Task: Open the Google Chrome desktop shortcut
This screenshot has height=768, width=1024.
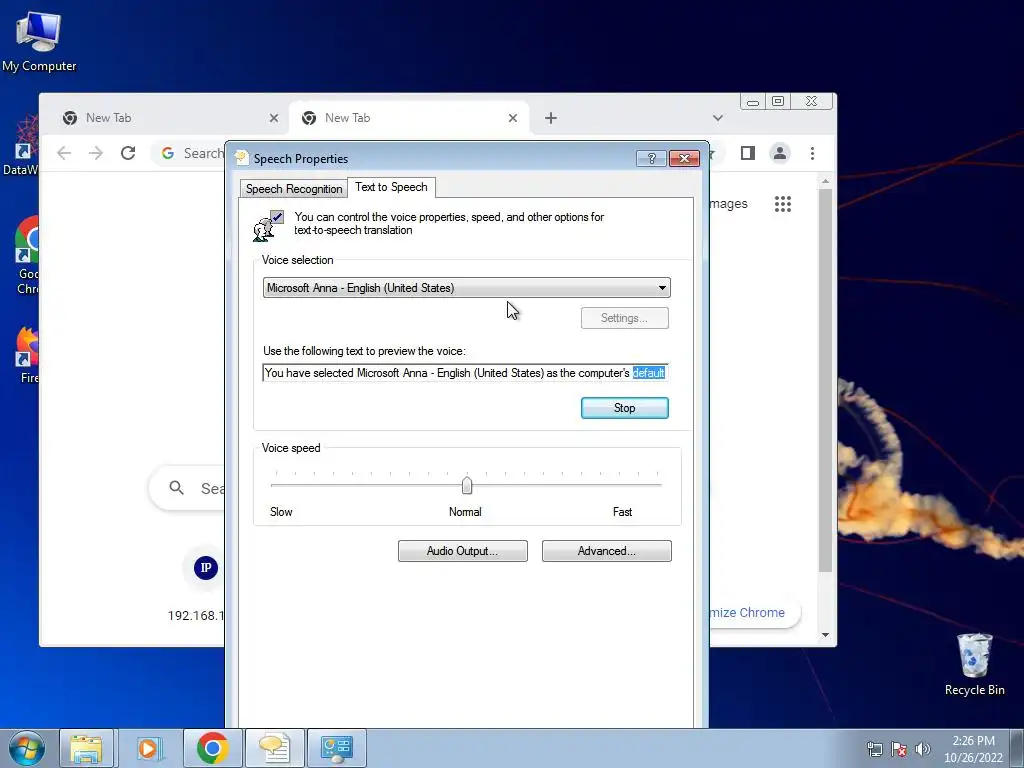Action: 27,256
